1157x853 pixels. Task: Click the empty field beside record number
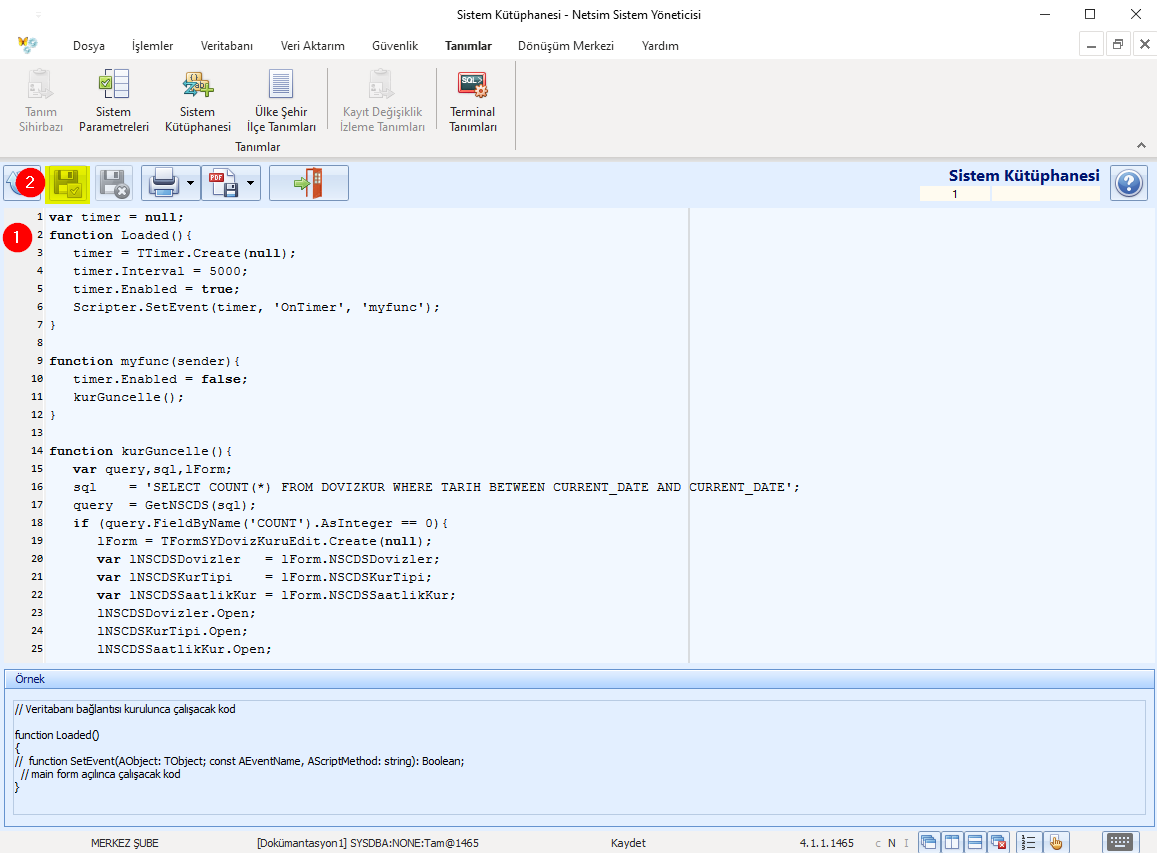coord(1046,194)
